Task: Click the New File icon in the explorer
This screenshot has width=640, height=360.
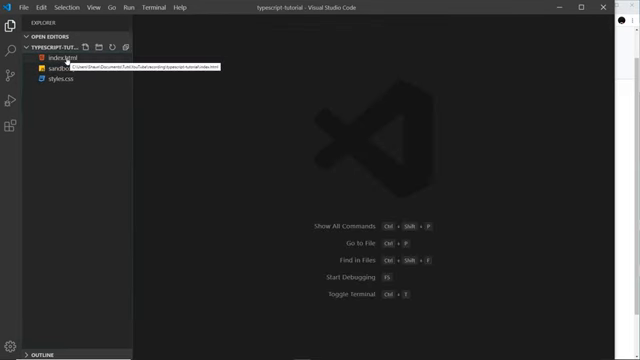Action: 85,47
